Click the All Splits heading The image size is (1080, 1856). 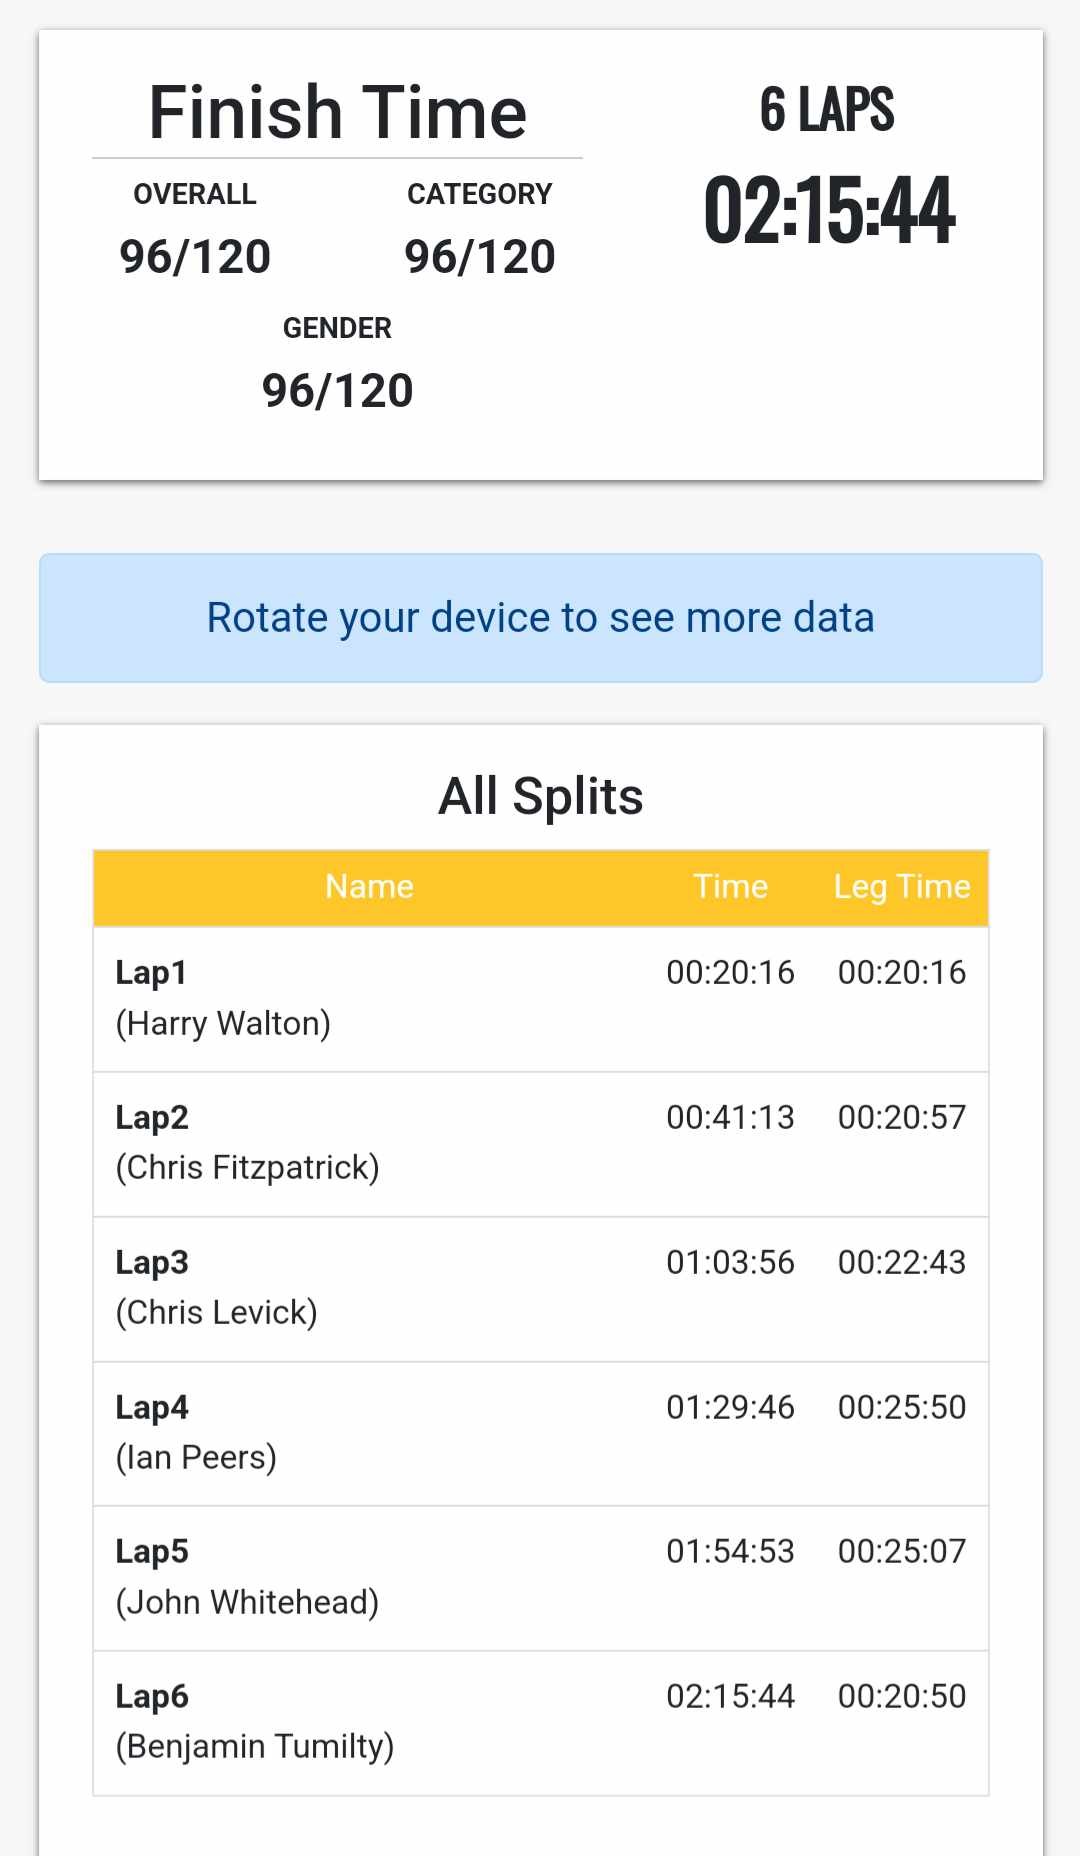tap(540, 797)
